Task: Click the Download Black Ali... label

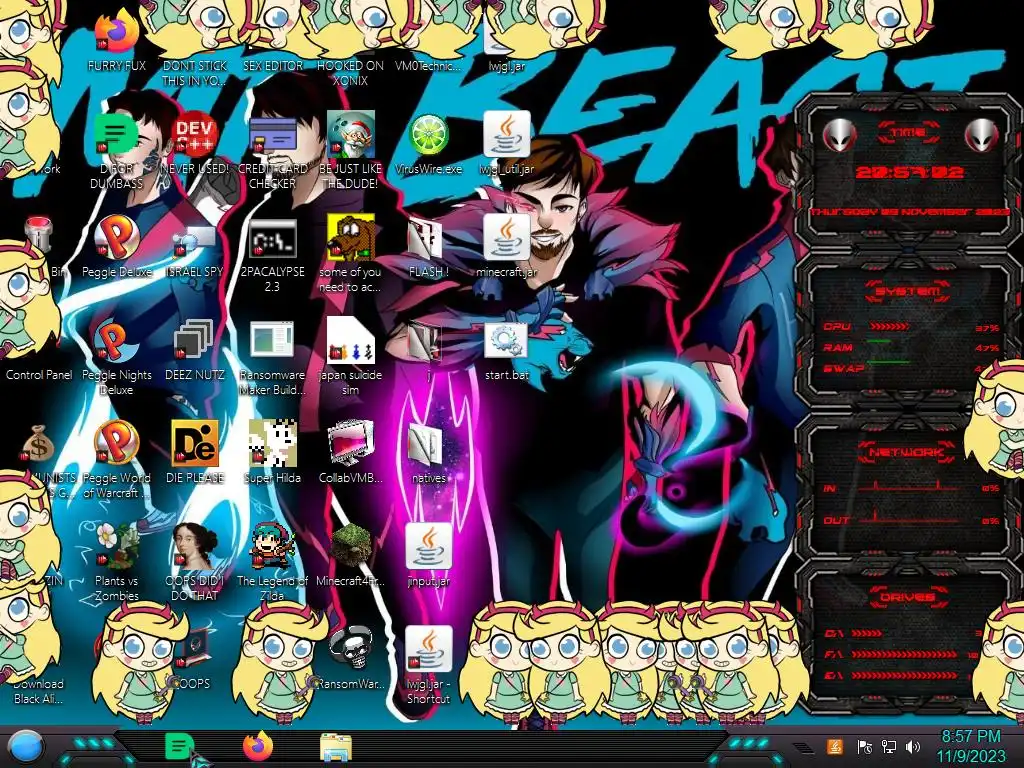Action: [38, 691]
